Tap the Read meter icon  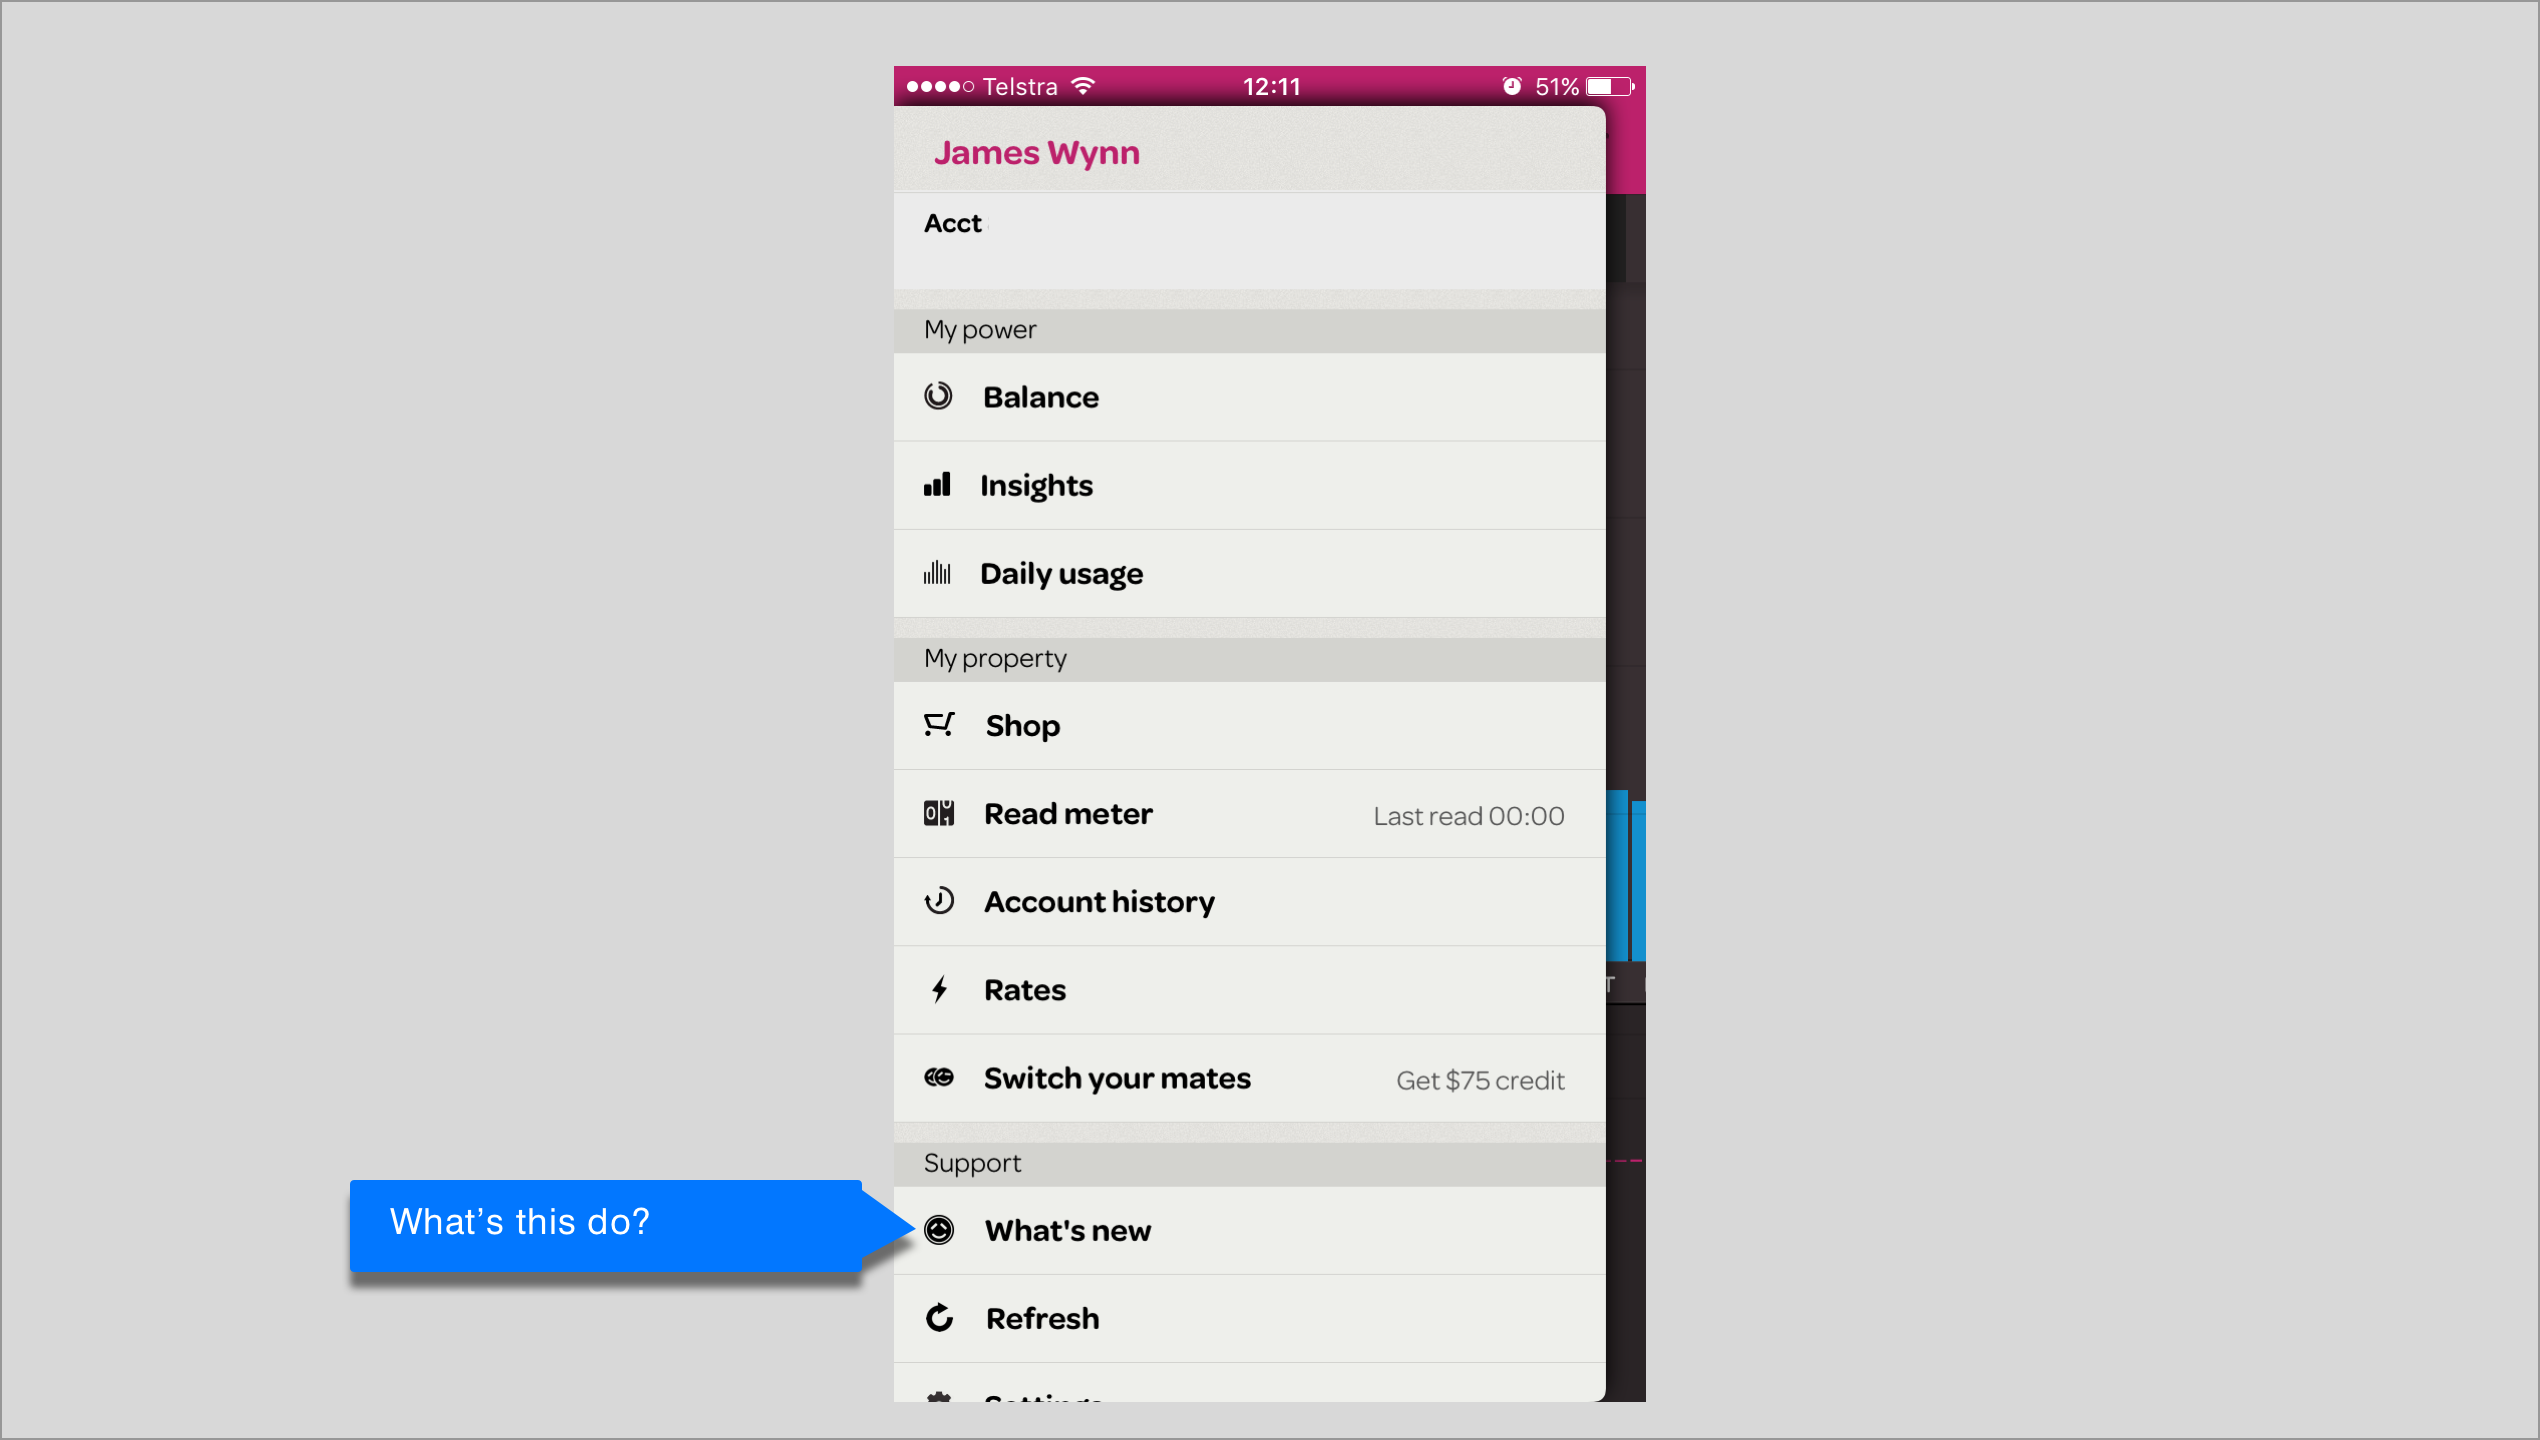(938, 814)
